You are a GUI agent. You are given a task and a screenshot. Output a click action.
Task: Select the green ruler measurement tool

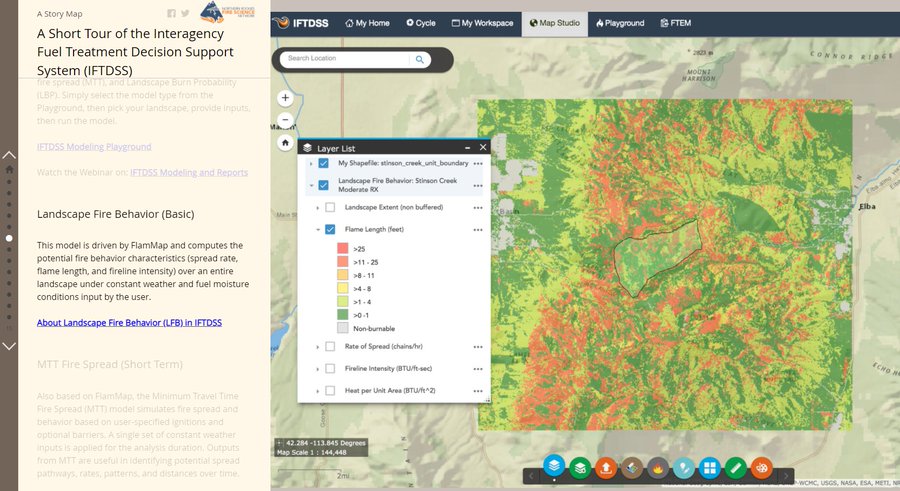[735, 468]
